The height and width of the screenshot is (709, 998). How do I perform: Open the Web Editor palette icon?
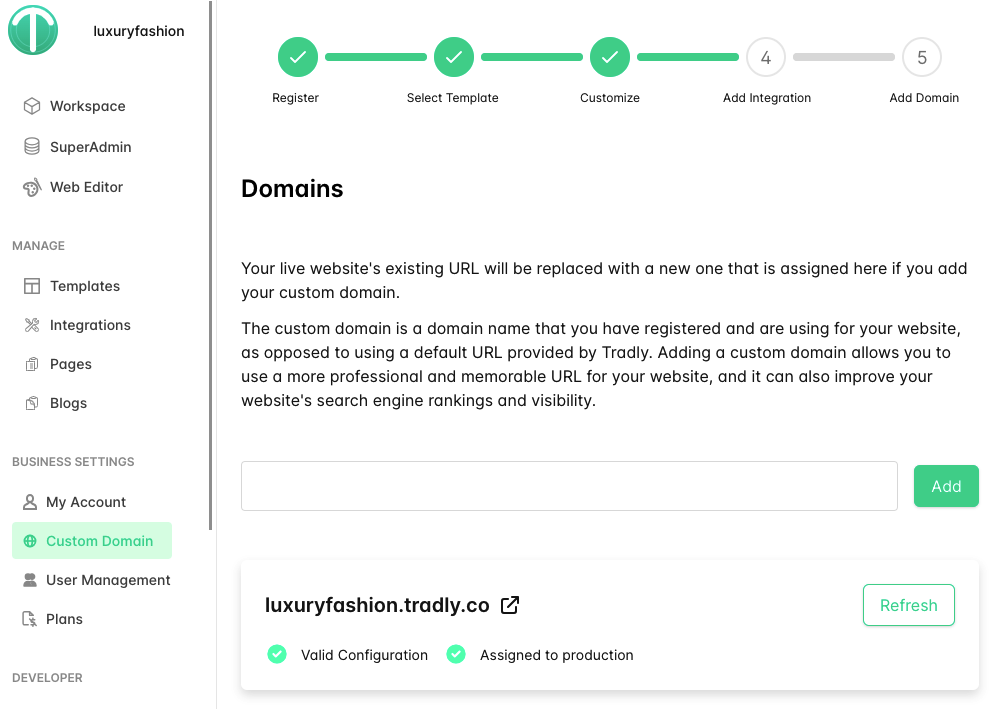coord(32,187)
